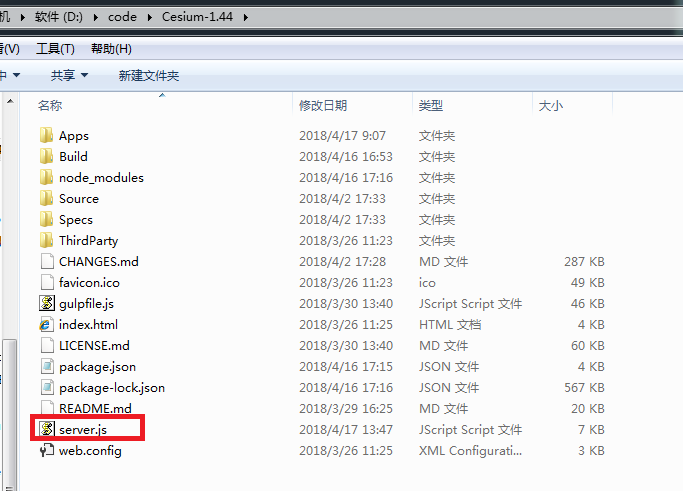Click the 2018/4/17 13:47 date cell
This screenshot has height=491, width=683.
346,430
